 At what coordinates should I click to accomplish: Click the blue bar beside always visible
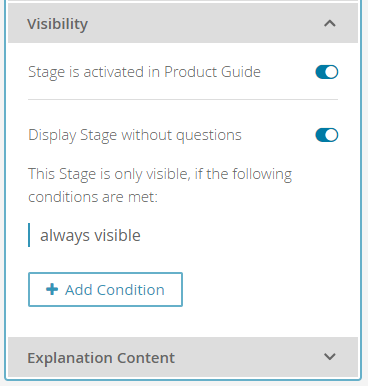(29, 235)
